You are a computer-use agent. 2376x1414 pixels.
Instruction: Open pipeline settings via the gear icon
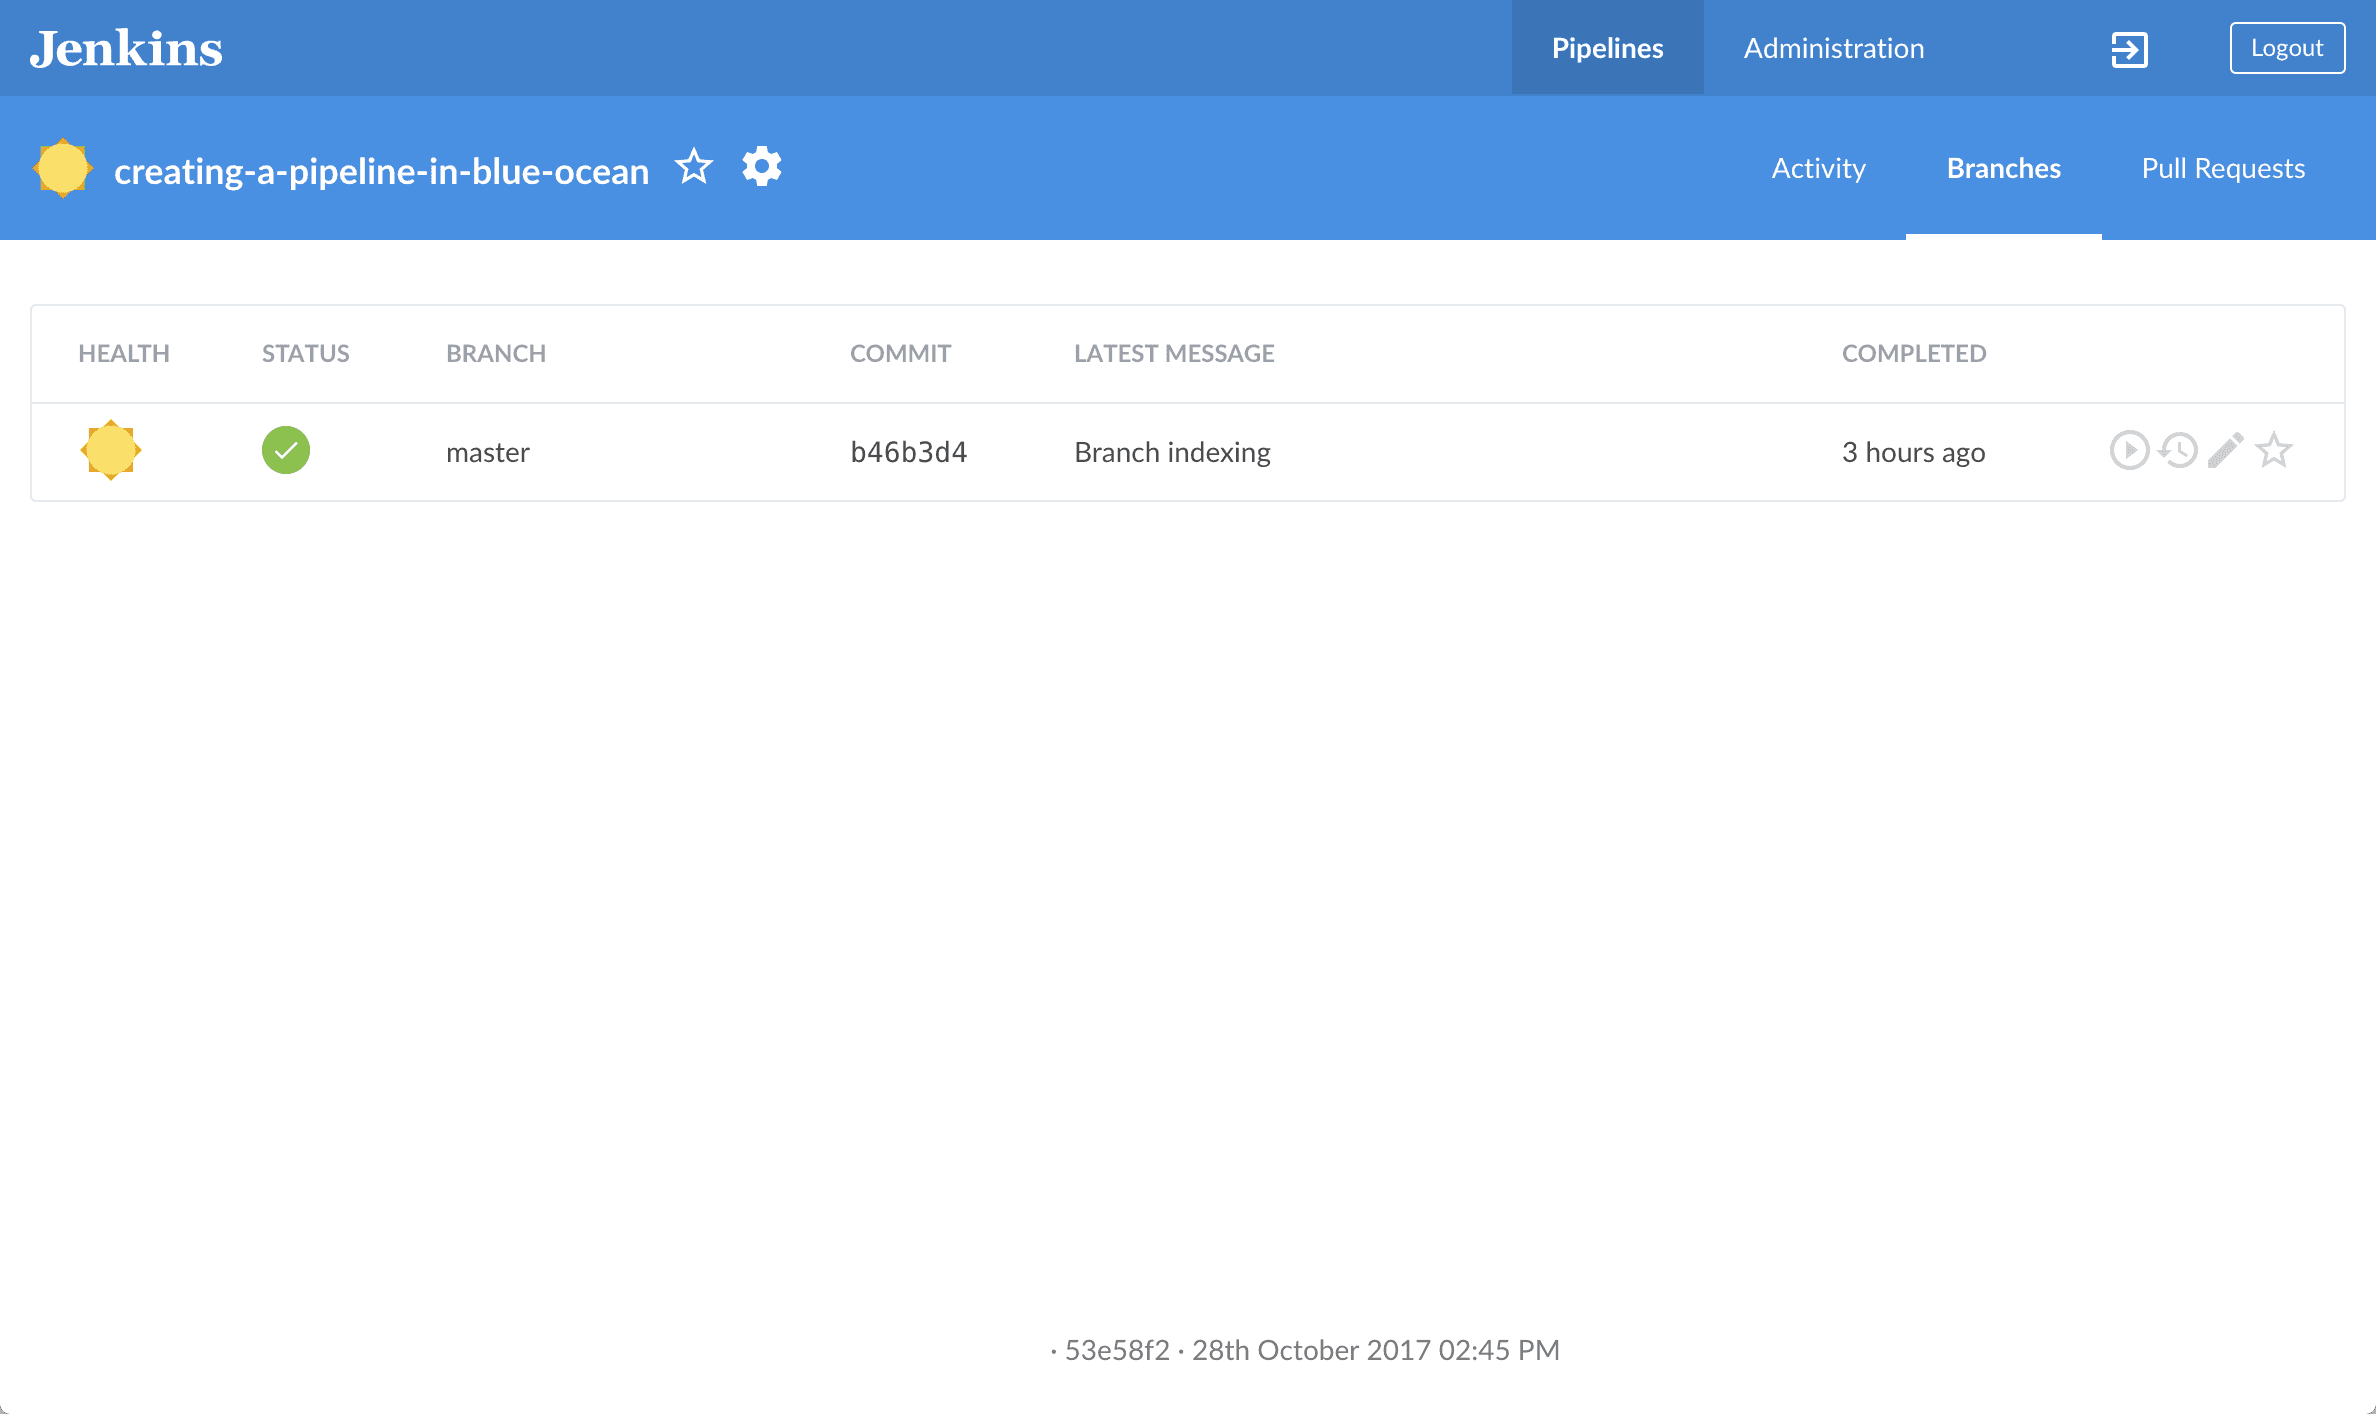761,166
